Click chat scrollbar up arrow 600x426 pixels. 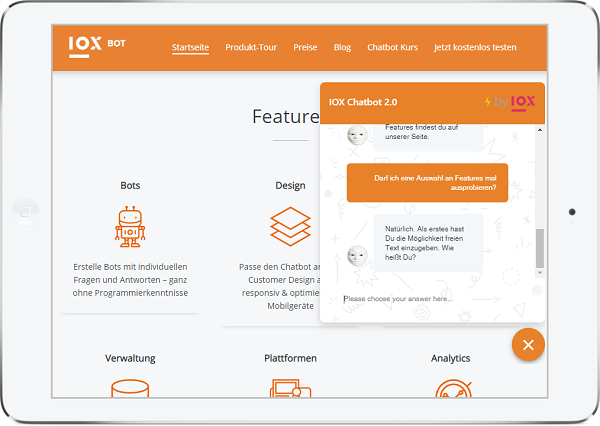[540, 130]
